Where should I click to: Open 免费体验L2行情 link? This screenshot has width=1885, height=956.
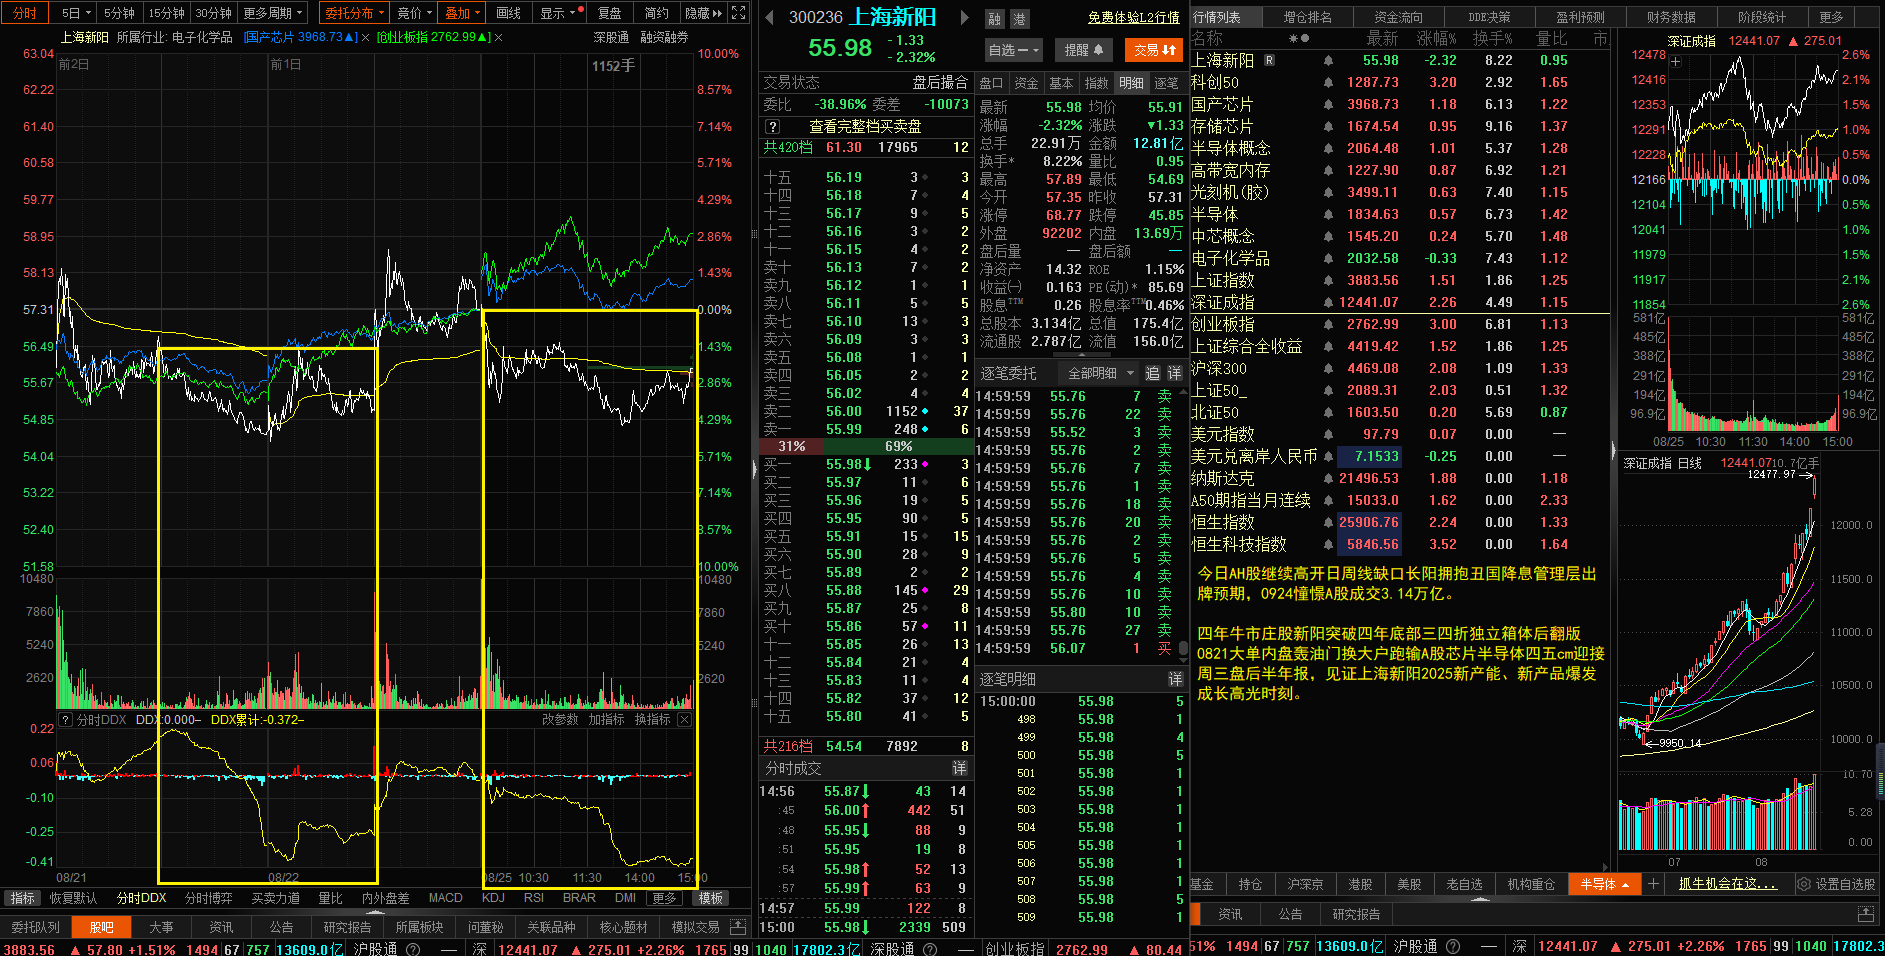(1133, 17)
